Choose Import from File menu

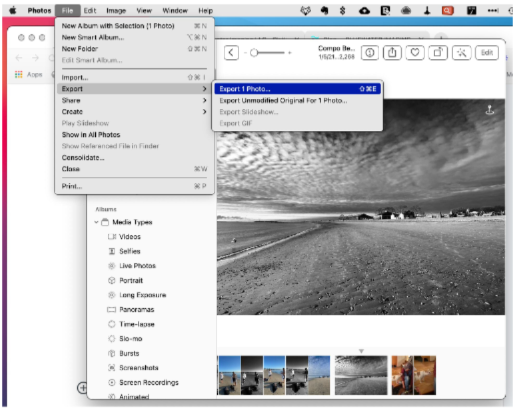[x=134, y=77]
